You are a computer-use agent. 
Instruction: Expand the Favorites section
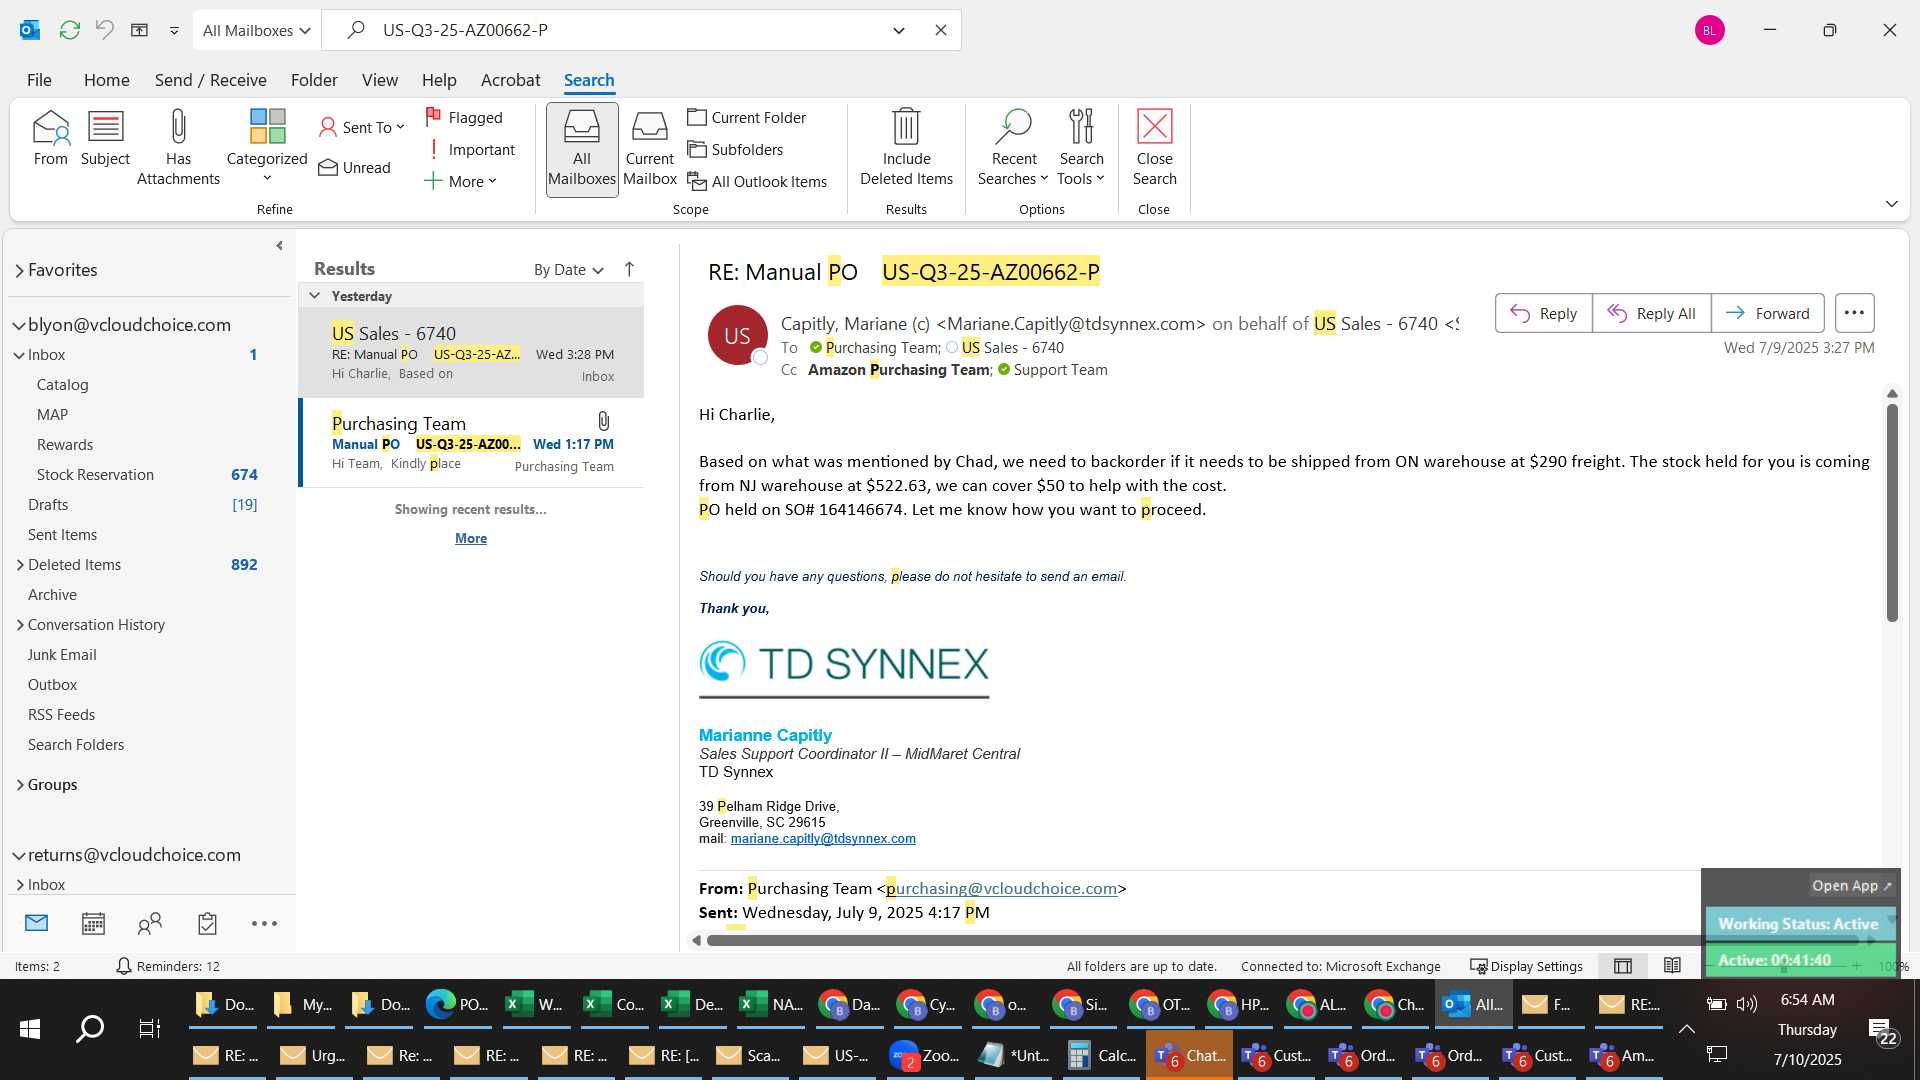tap(19, 270)
